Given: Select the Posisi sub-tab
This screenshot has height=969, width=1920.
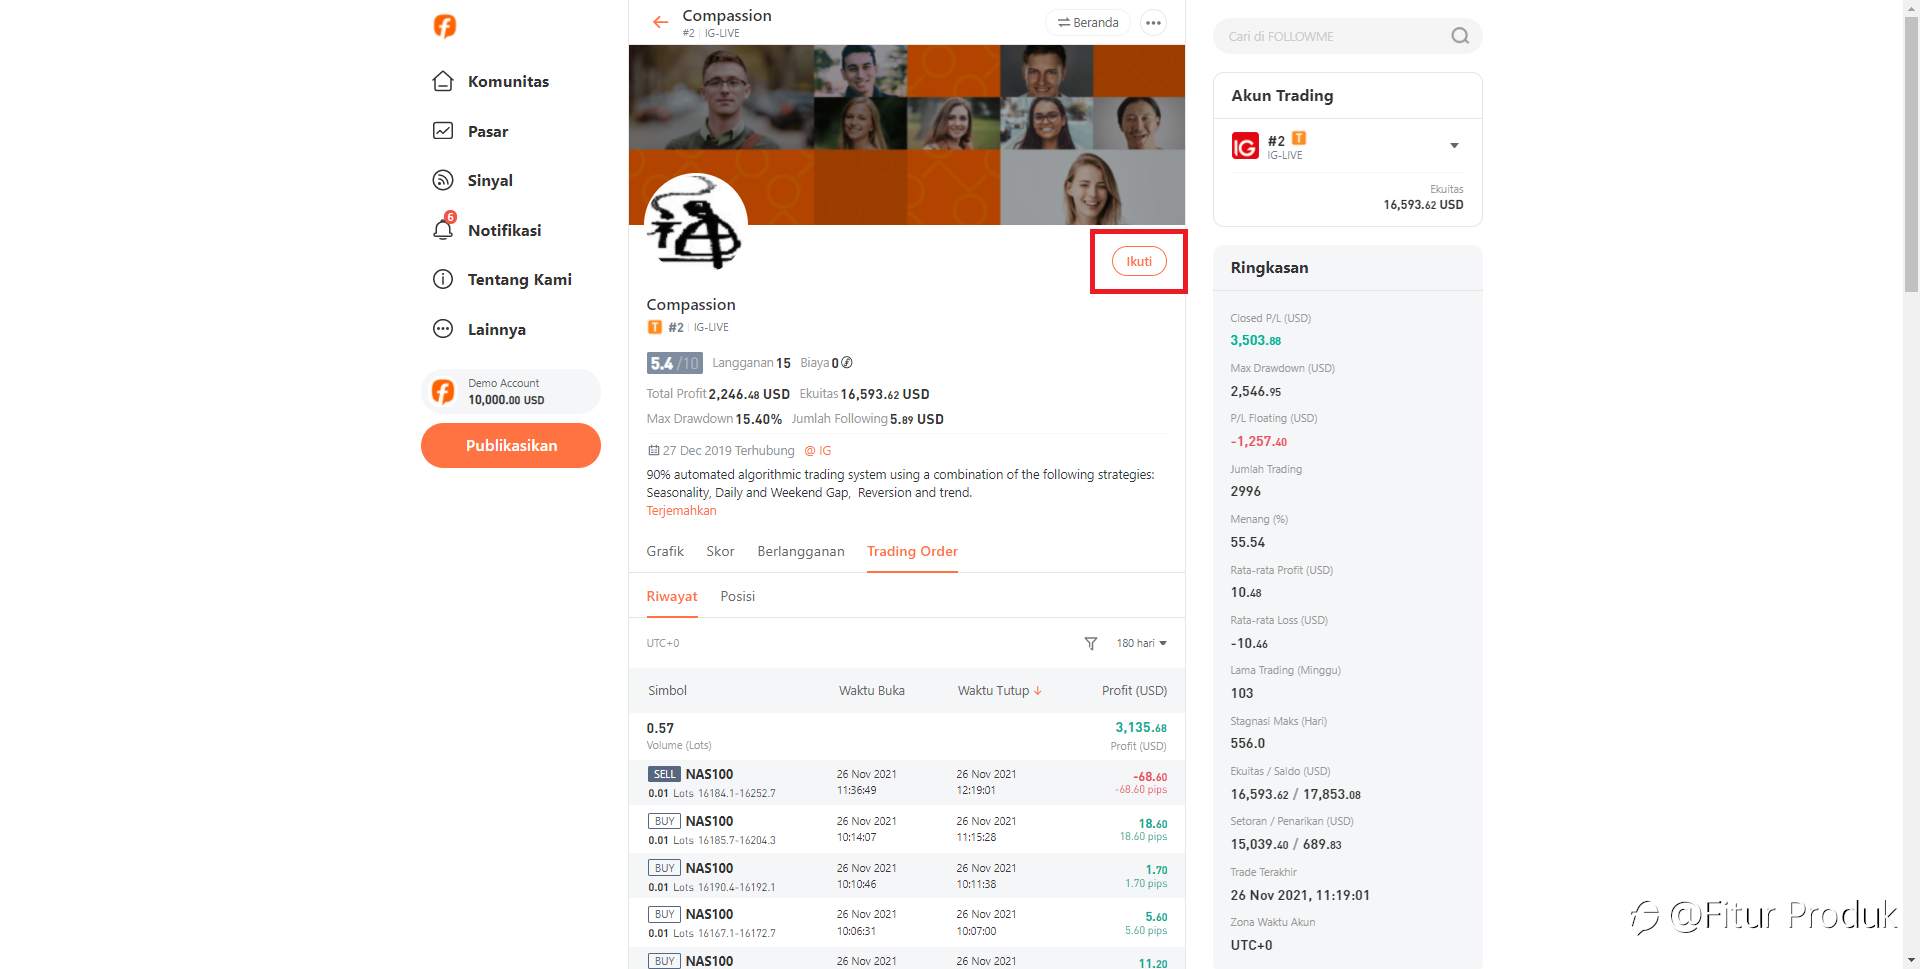Looking at the screenshot, I should (x=738, y=596).
